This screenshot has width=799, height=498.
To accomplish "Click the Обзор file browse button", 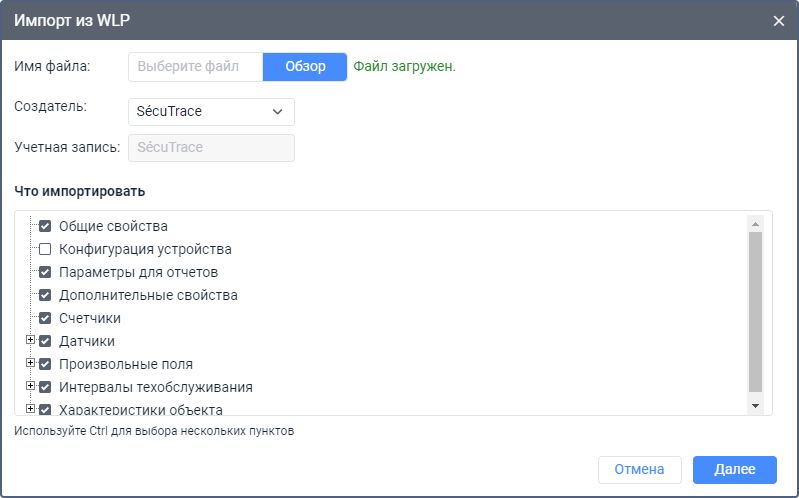I will click(x=305, y=67).
